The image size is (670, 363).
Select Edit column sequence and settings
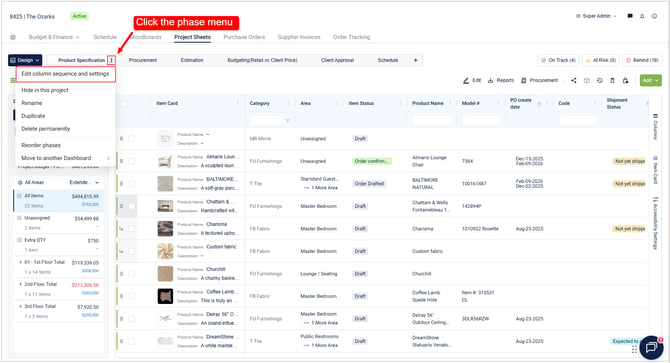(65, 74)
